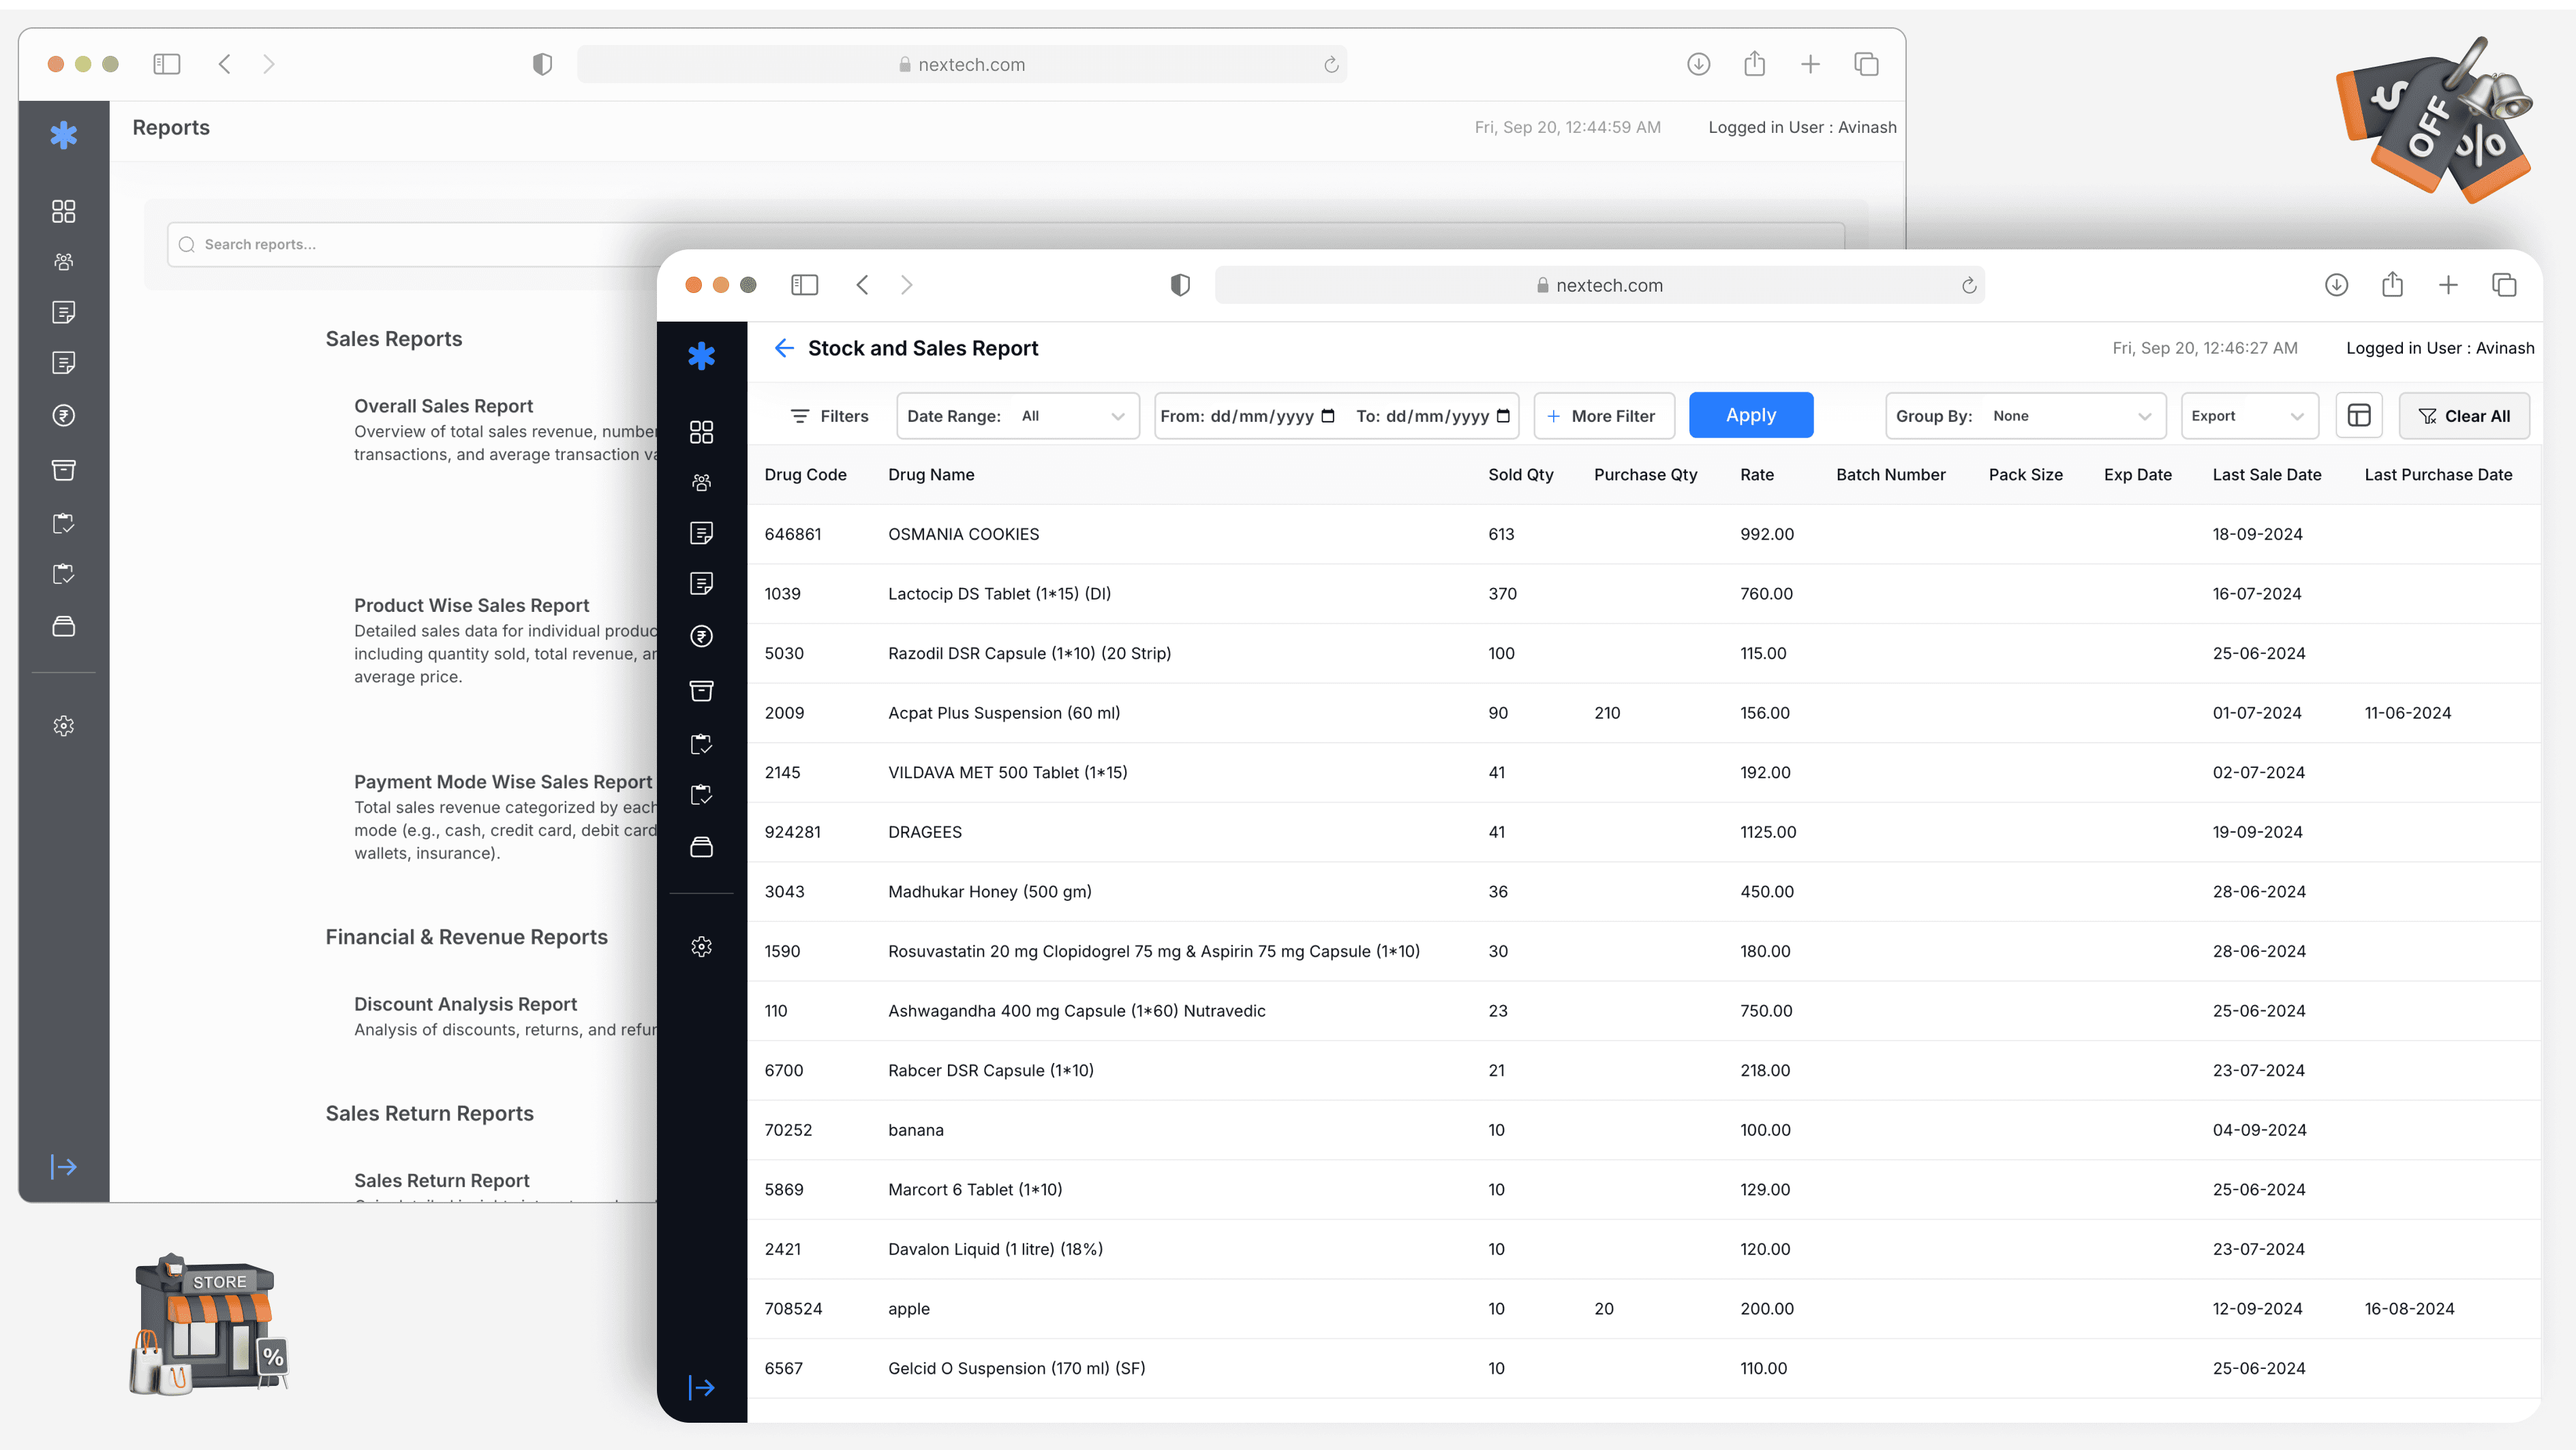Screen dimensions: 2576x1450
Task: Open dashboard grid icon in back Reports window
Action: click(x=63, y=211)
